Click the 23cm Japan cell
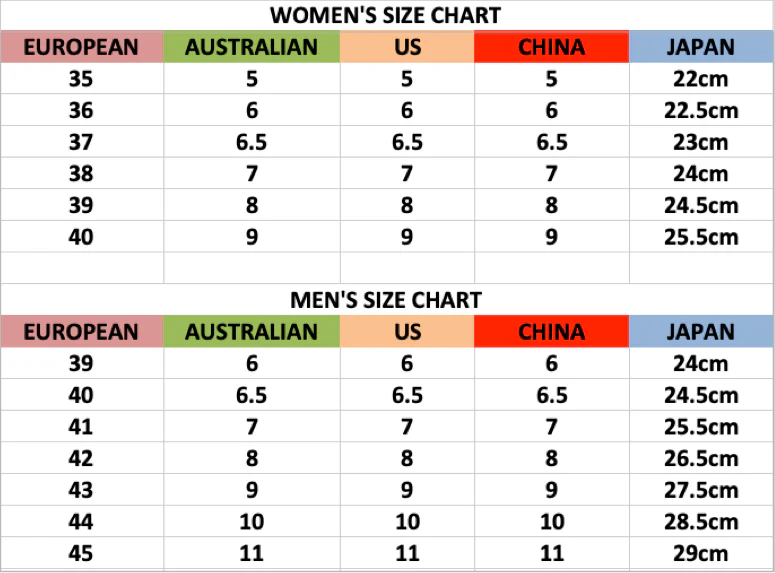This screenshot has height=573, width=775. [701, 142]
